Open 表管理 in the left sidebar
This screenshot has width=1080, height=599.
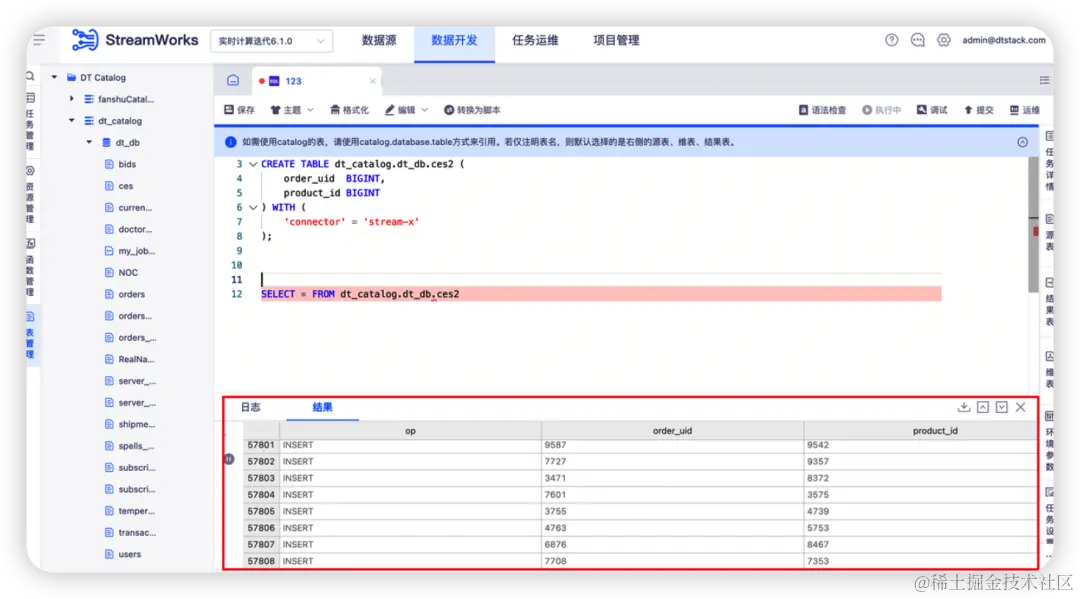click(30, 335)
